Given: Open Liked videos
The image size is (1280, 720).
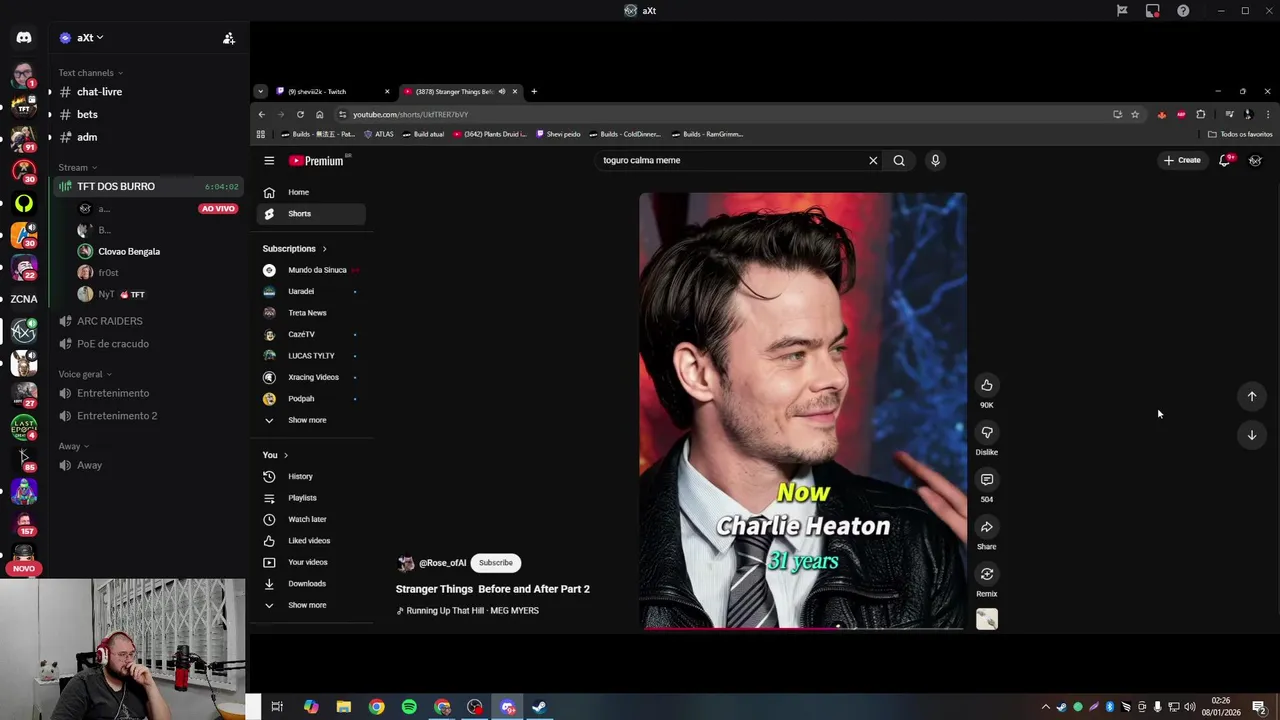Looking at the screenshot, I should (310, 541).
